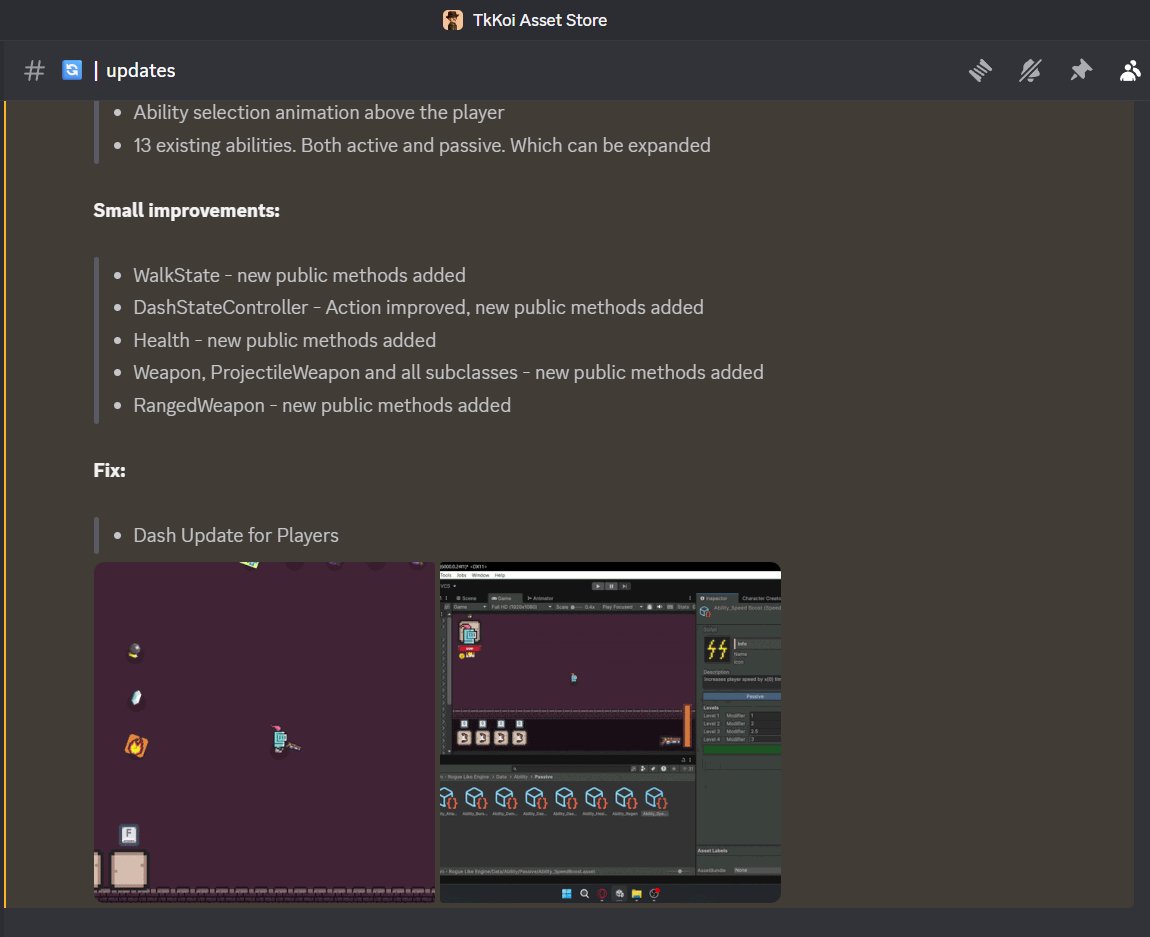The height and width of the screenshot is (937, 1150).
Task: Click the TkKoi server avatar in title bar
Action: click(453, 20)
